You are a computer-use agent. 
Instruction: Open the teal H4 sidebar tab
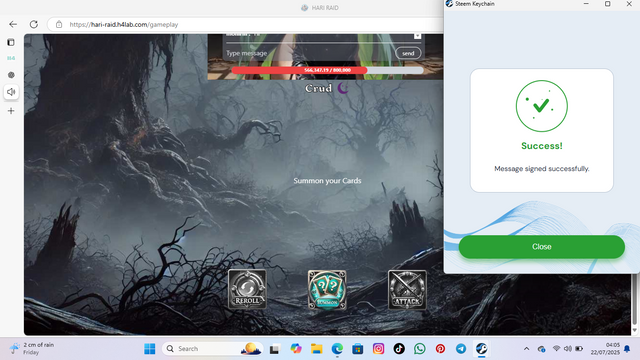coord(11,58)
